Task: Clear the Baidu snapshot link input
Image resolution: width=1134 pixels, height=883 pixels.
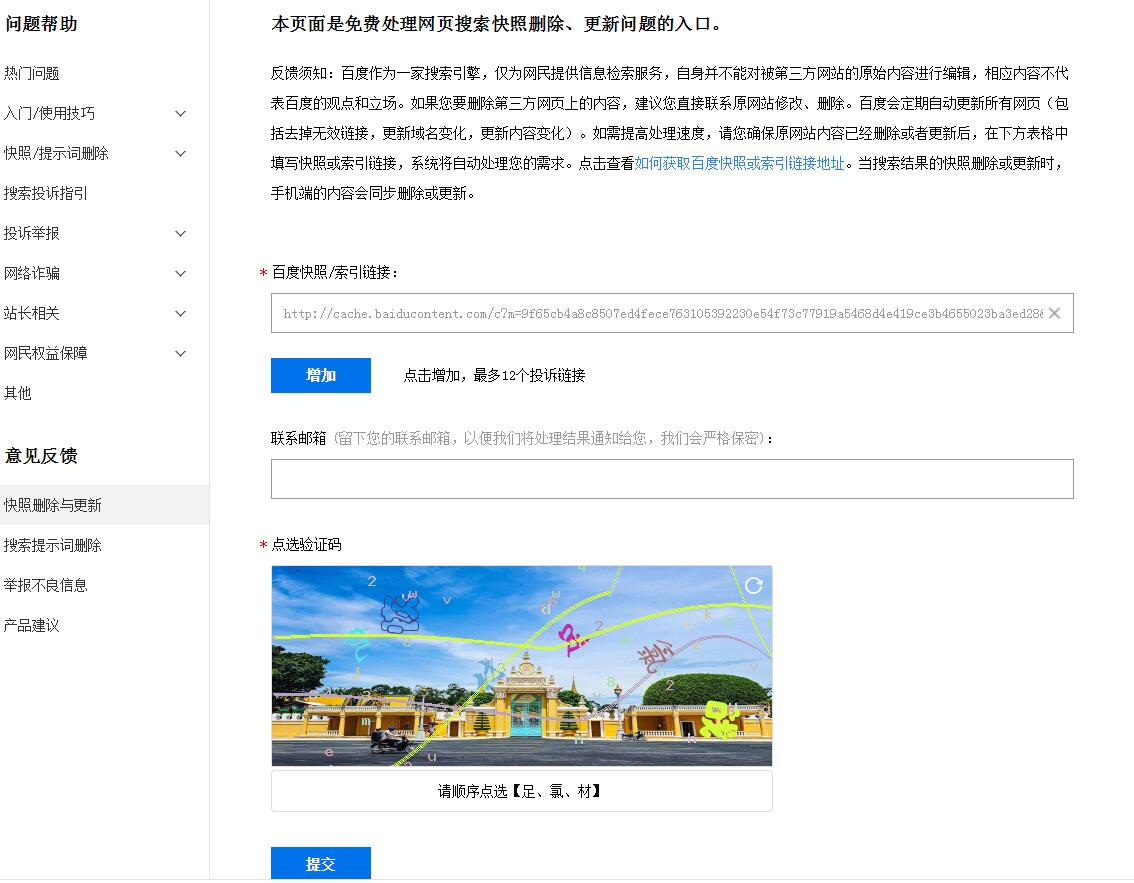Action: [x=1055, y=313]
